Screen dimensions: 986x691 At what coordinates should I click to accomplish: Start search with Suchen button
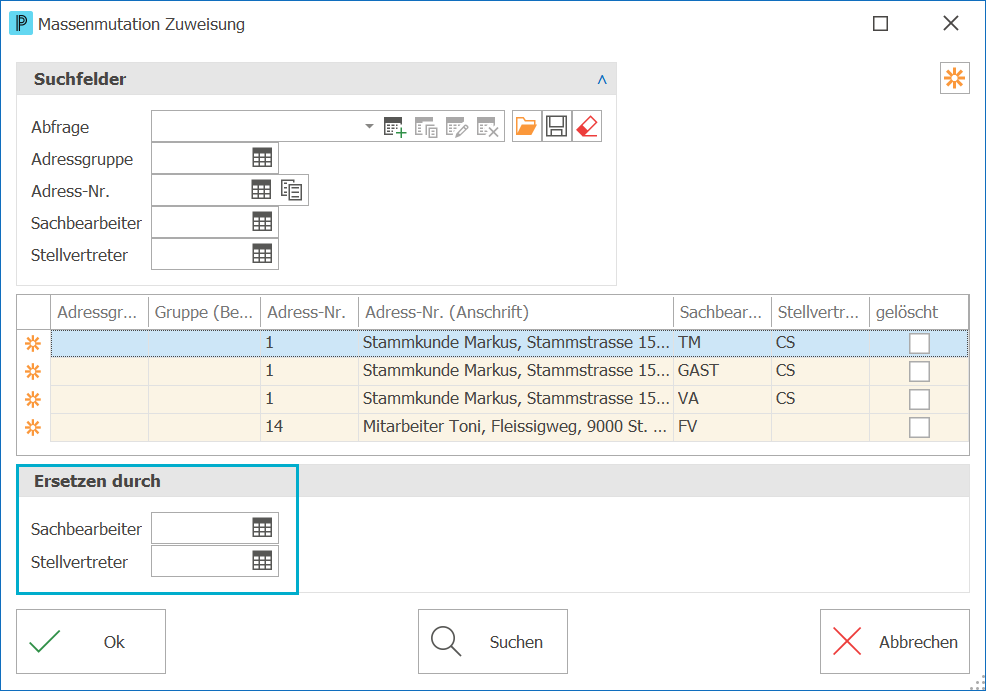[493, 641]
